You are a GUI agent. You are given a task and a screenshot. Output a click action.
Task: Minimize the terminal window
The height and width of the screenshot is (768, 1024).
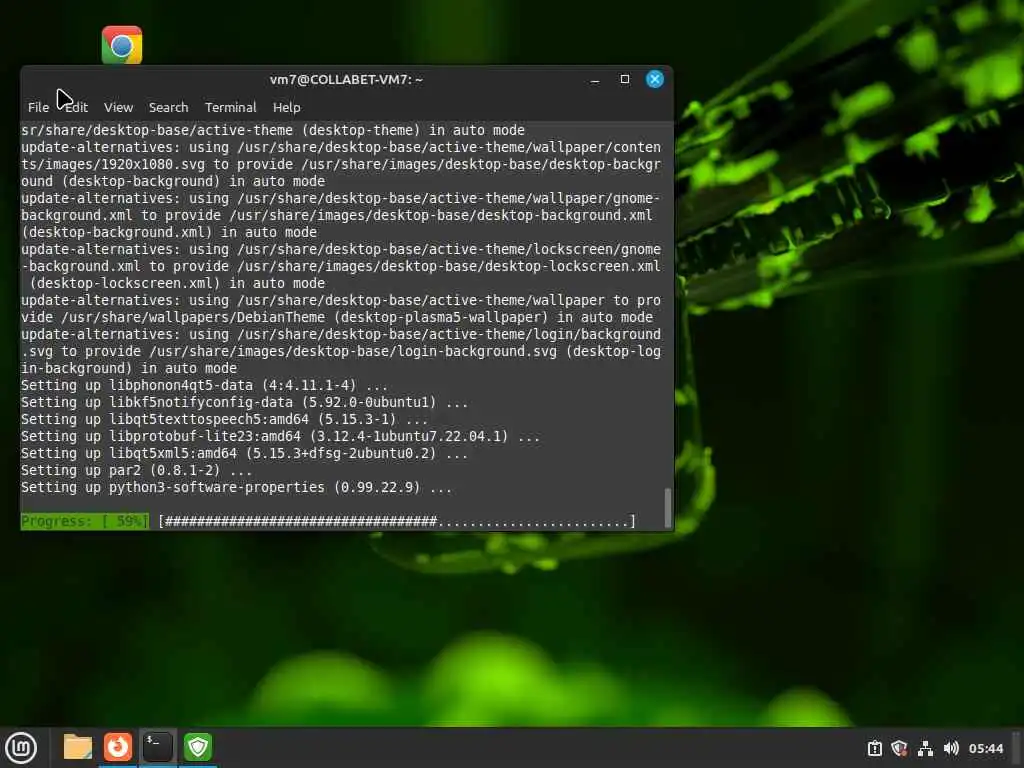(x=595, y=80)
